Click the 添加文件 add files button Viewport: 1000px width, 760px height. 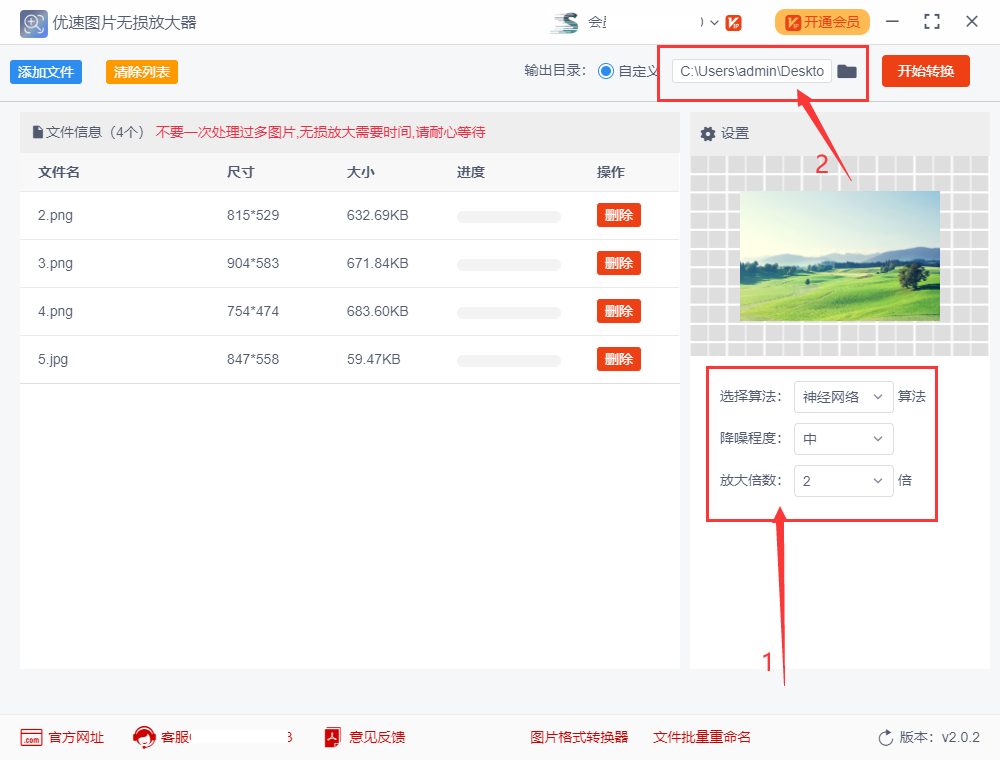pyautogui.click(x=45, y=71)
